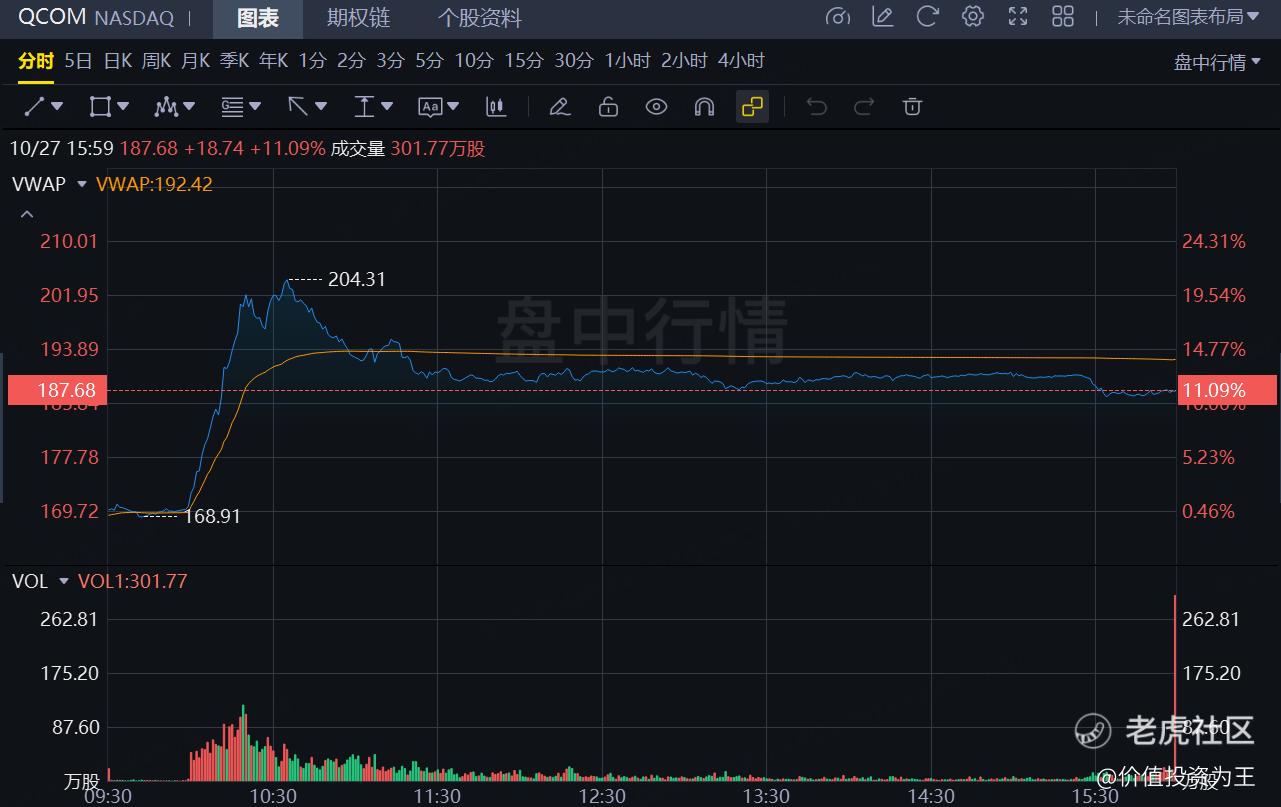Lock all drawings with the lock icon
The width and height of the screenshot is (1281, 807).
coord(608,106)
